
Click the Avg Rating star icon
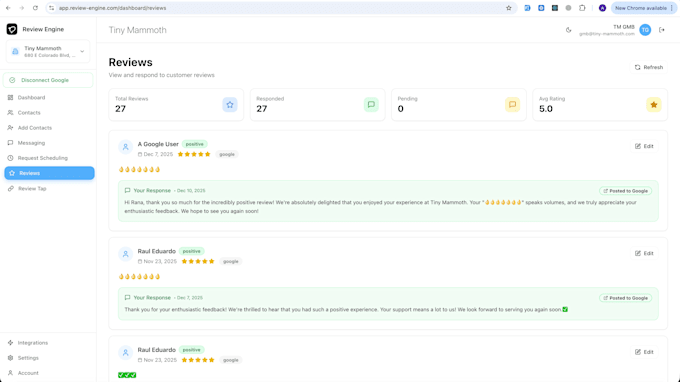(654, 104)
